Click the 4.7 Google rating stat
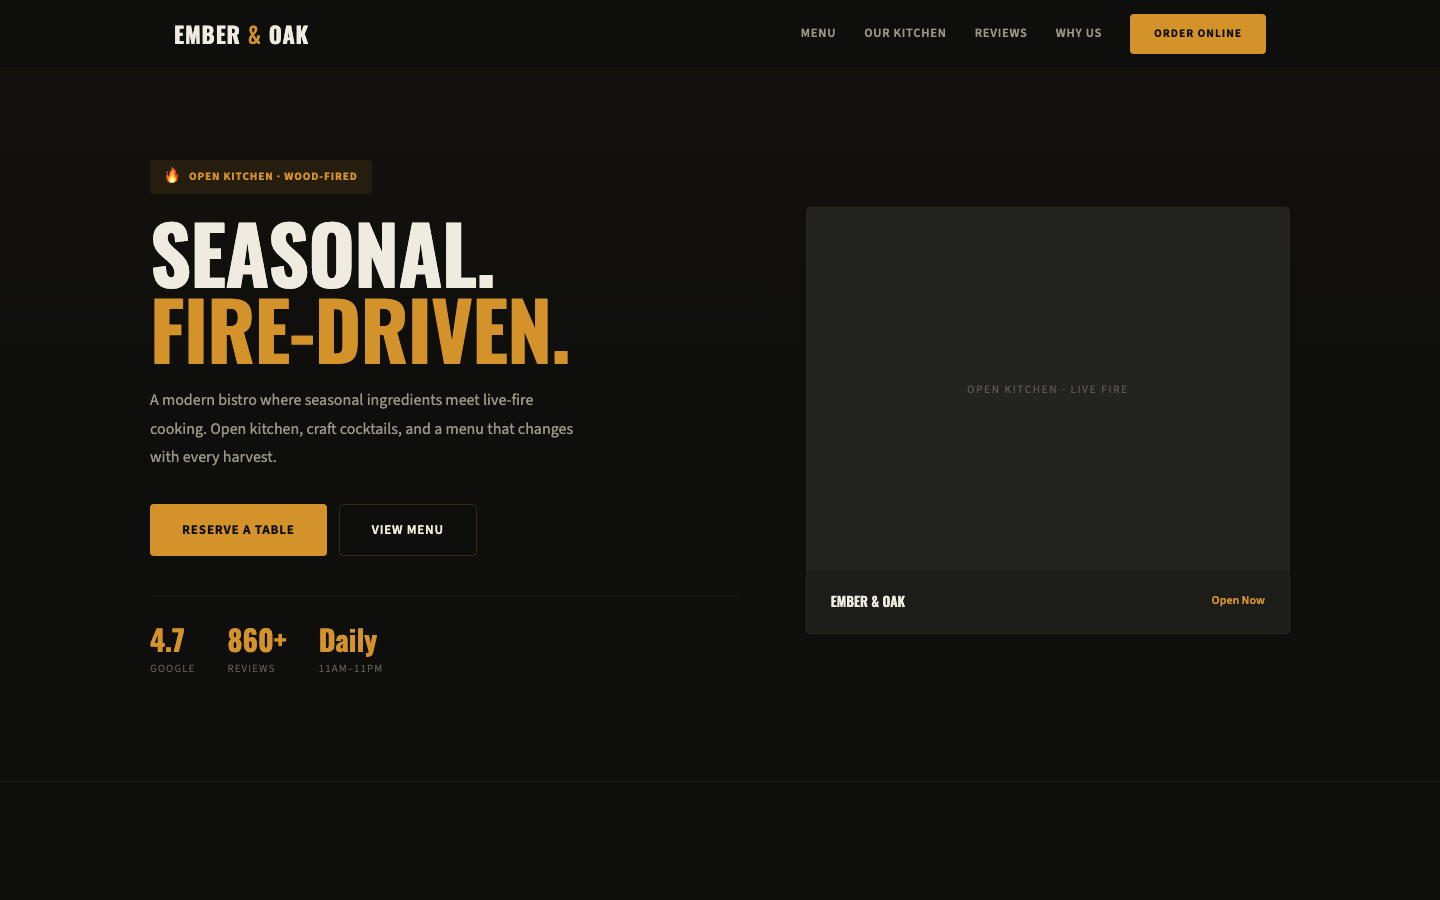 click(x=167, y=640)
